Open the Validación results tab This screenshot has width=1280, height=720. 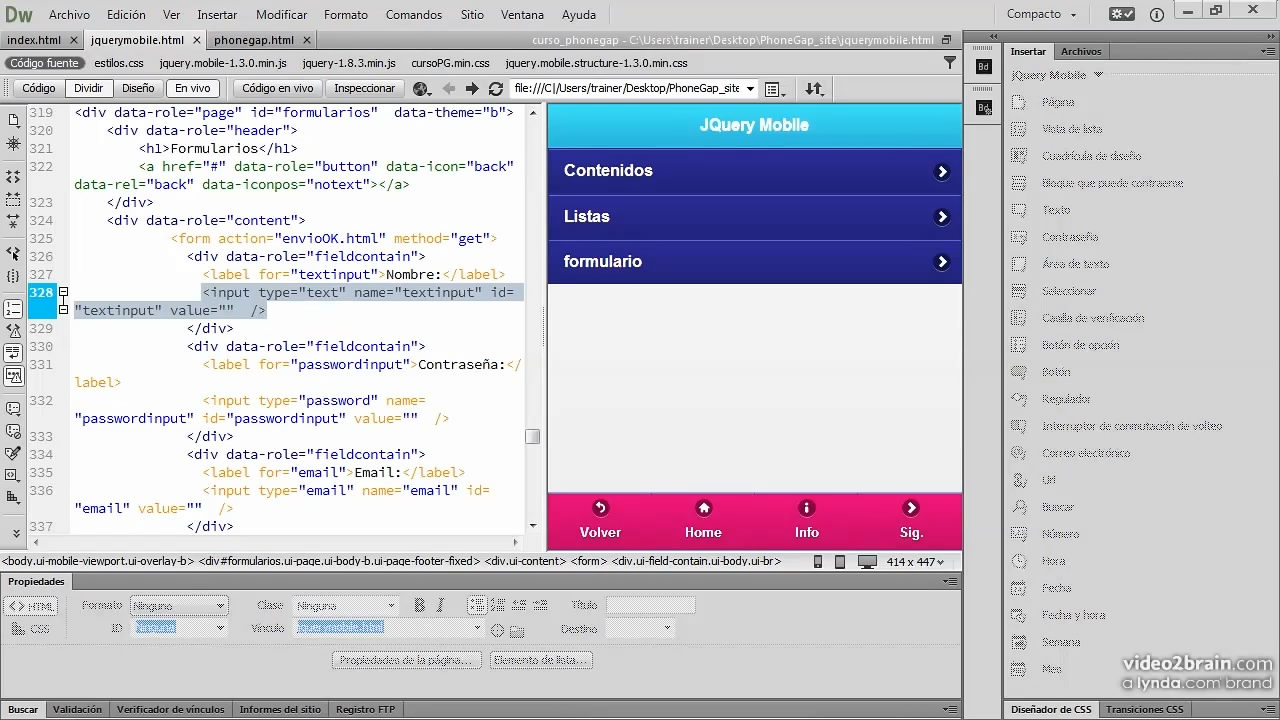pos(77,710)
